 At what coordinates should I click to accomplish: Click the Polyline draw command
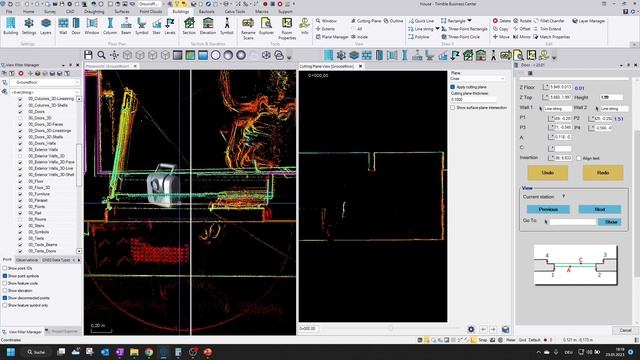coord(419,37)
